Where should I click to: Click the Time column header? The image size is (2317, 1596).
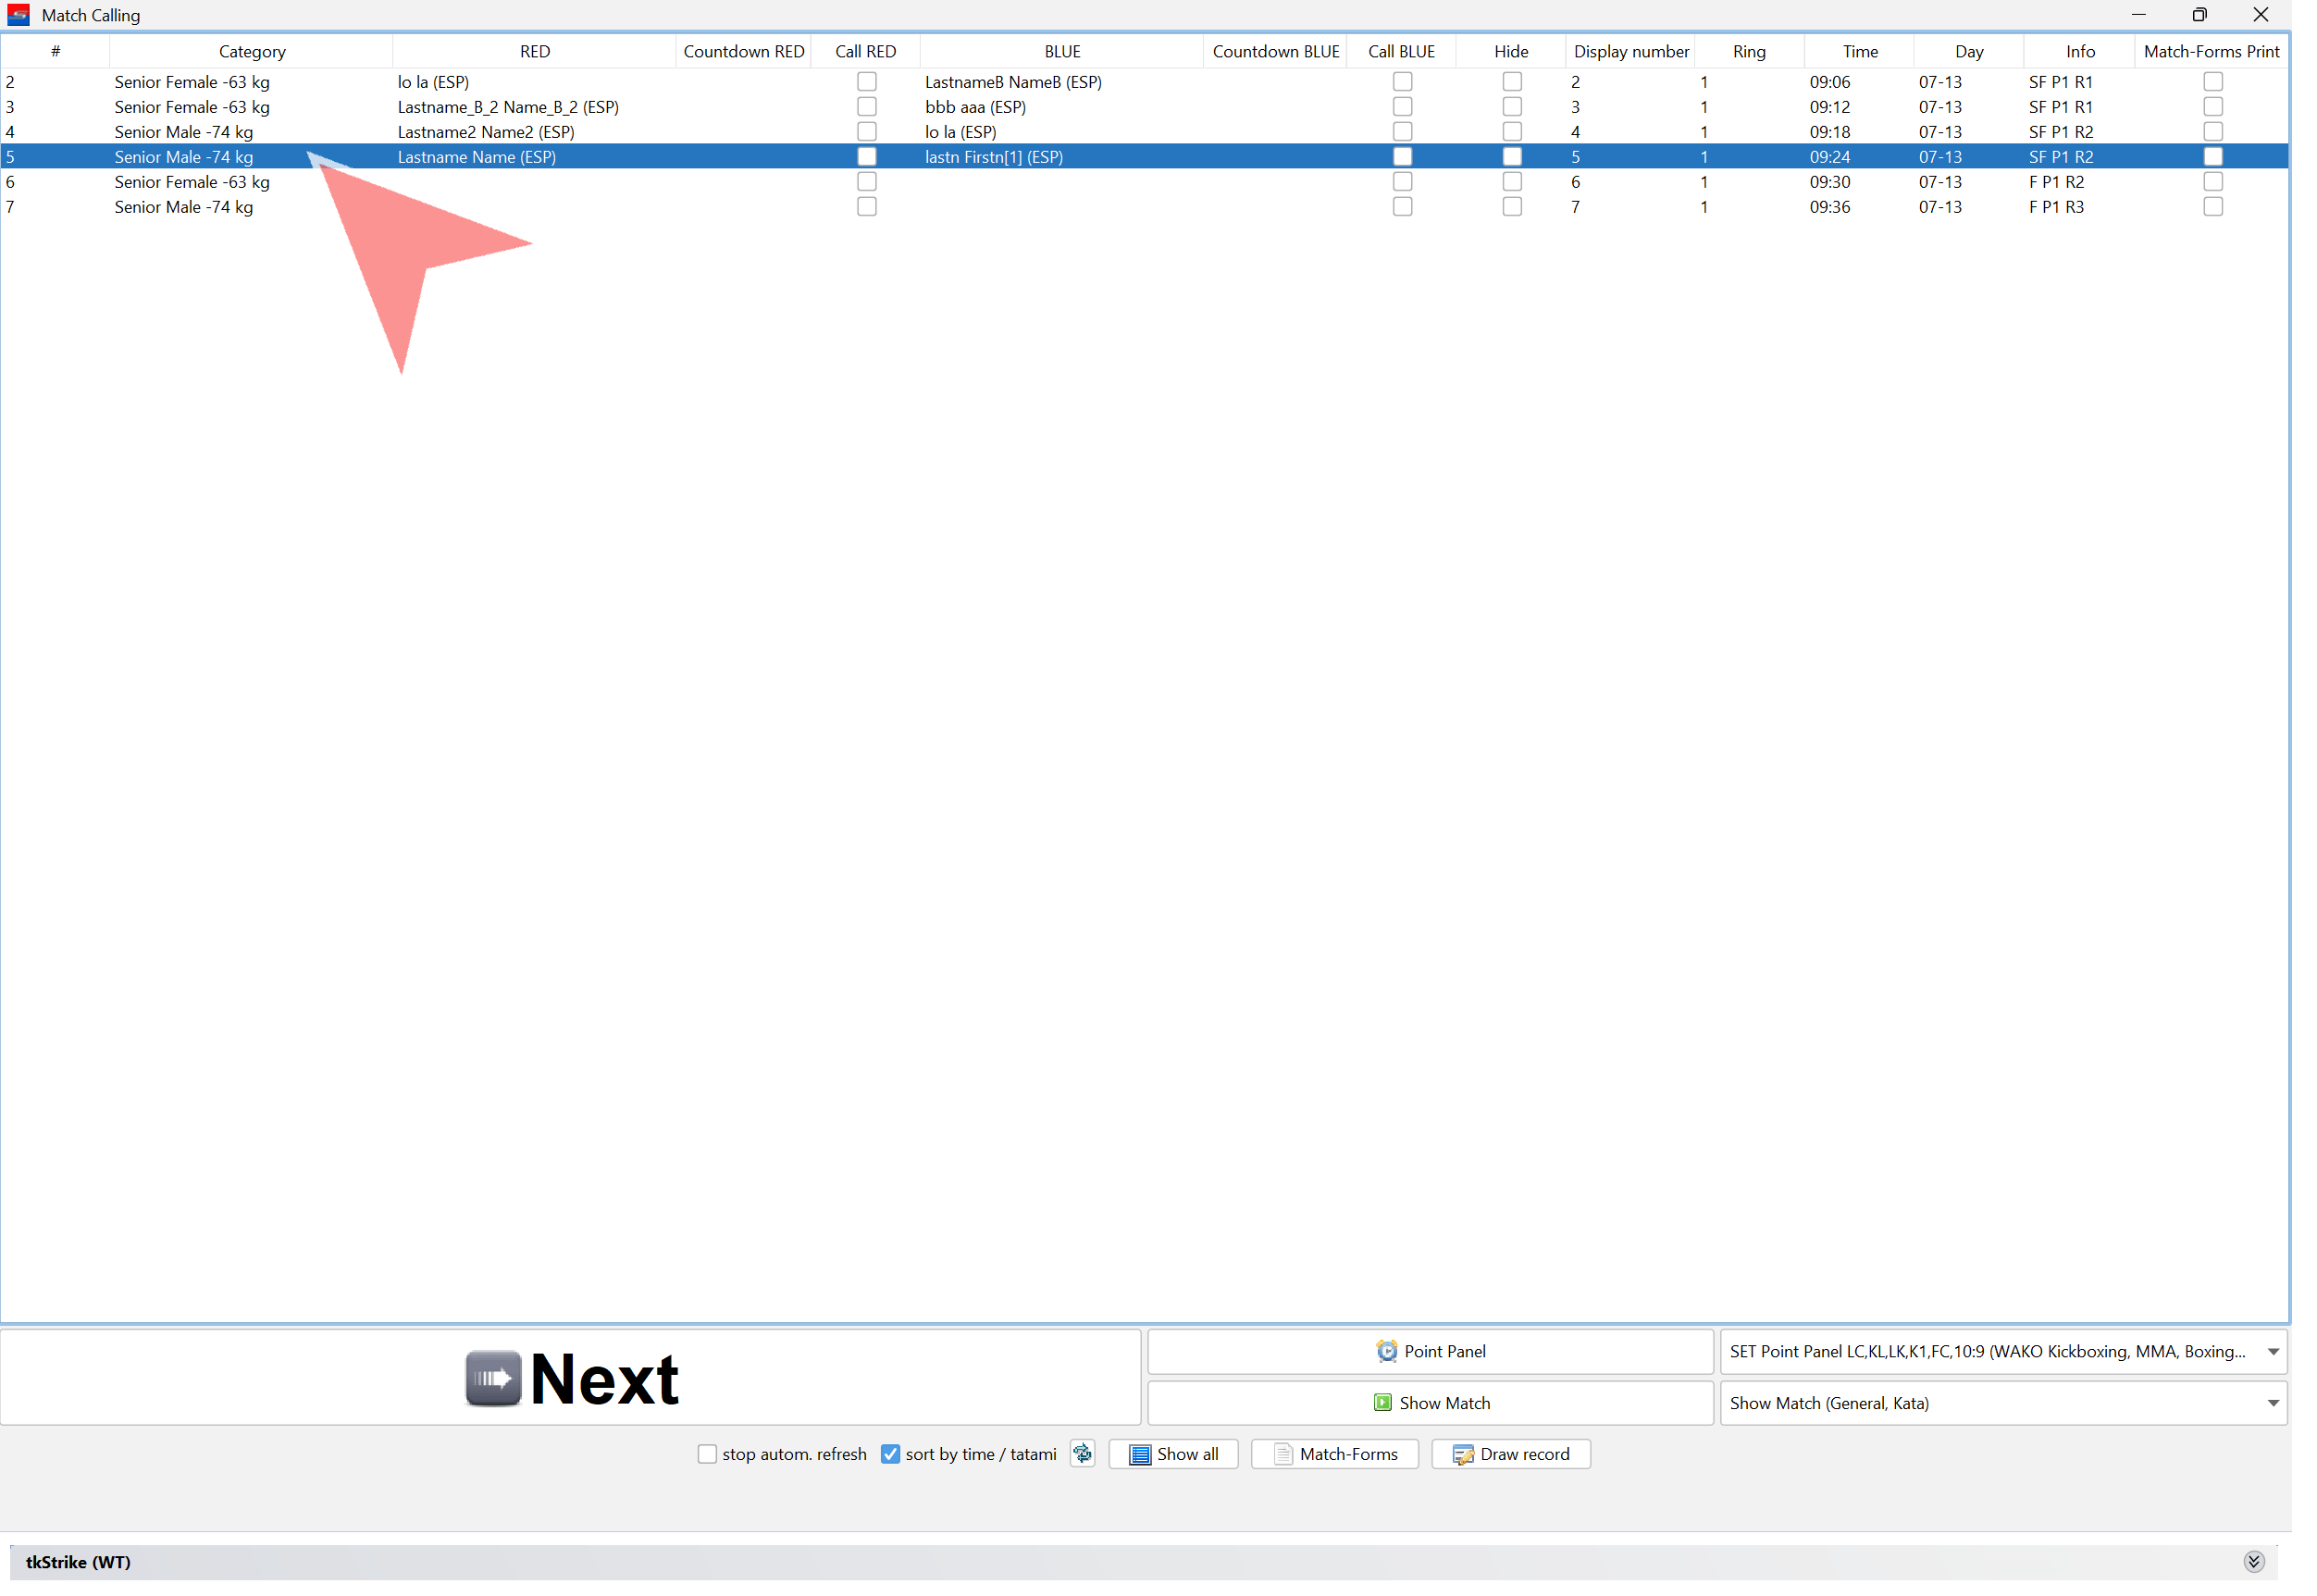coord(1859,51)
